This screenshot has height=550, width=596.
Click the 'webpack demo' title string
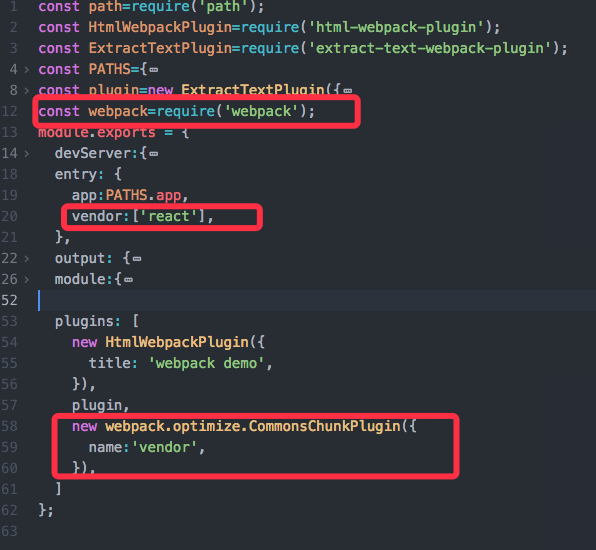click(206, 363)
